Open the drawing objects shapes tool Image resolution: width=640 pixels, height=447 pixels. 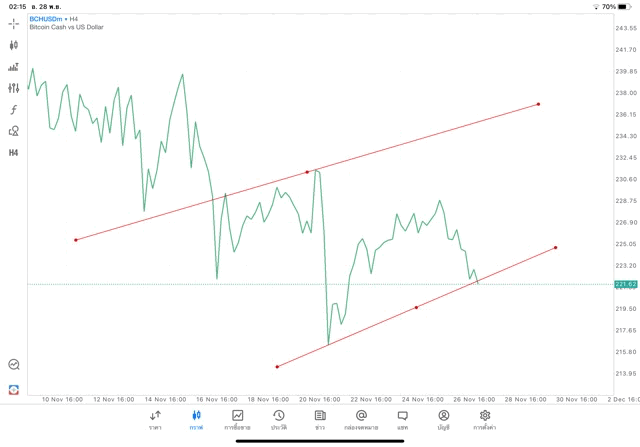click(14, 131)
